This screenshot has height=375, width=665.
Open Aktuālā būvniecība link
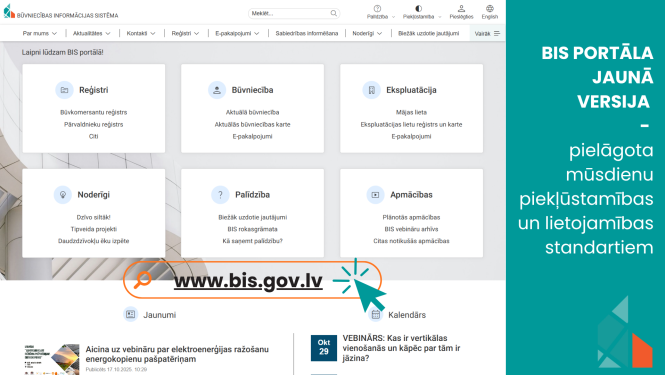252,112
